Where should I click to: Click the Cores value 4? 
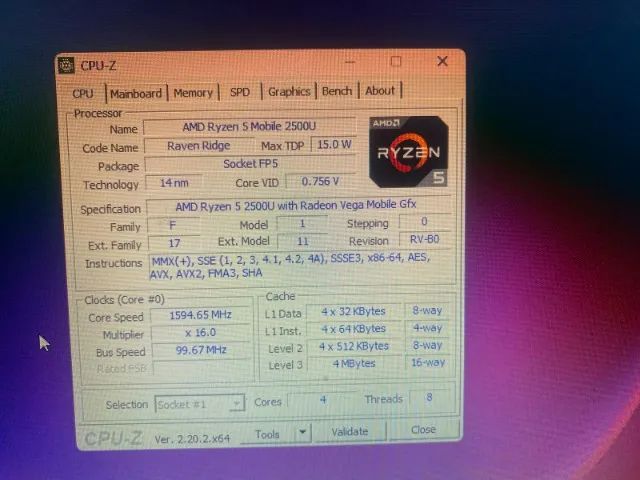point(323,399)
